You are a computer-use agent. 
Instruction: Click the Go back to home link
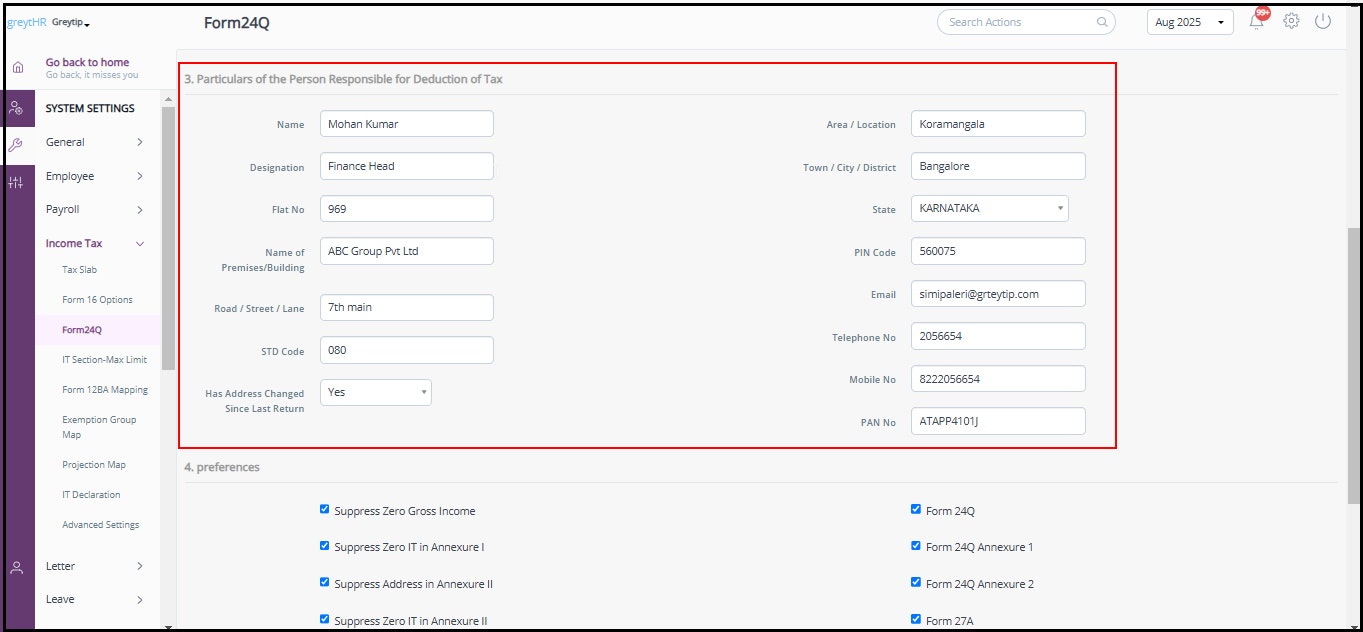87,62
